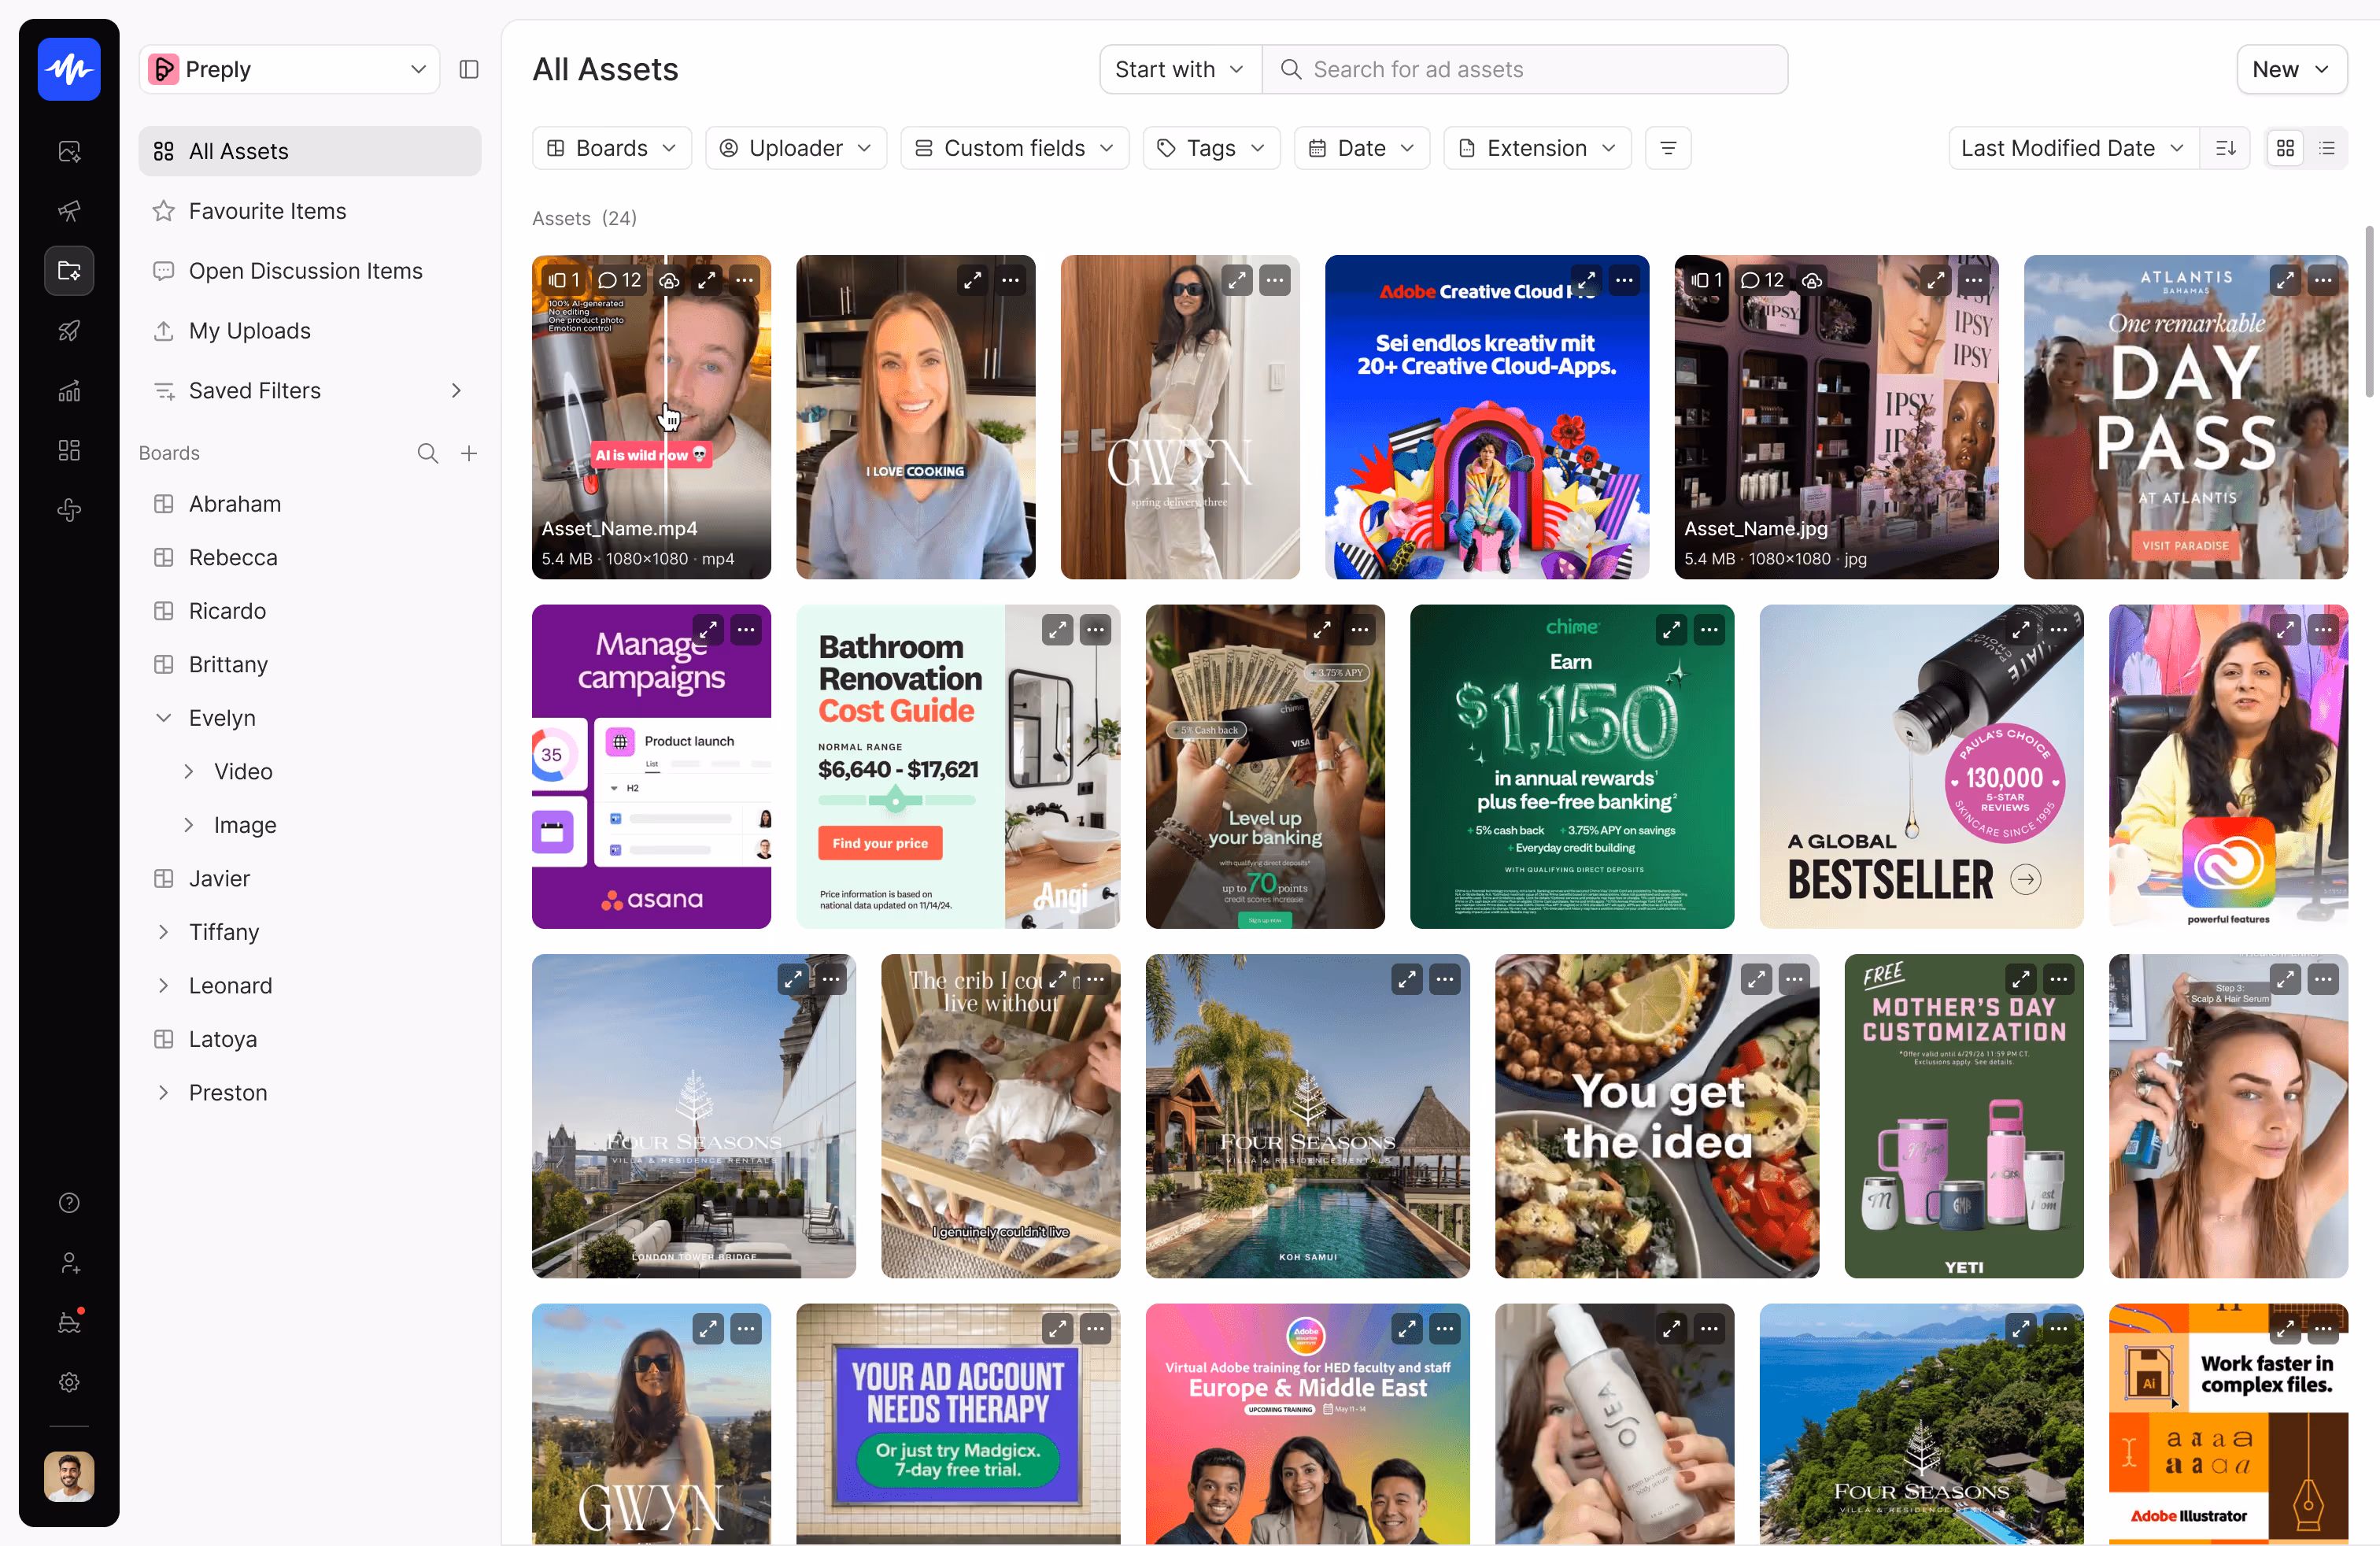Switch to grid view
2380x1546 pixels.
click(x=2286, y=148)
